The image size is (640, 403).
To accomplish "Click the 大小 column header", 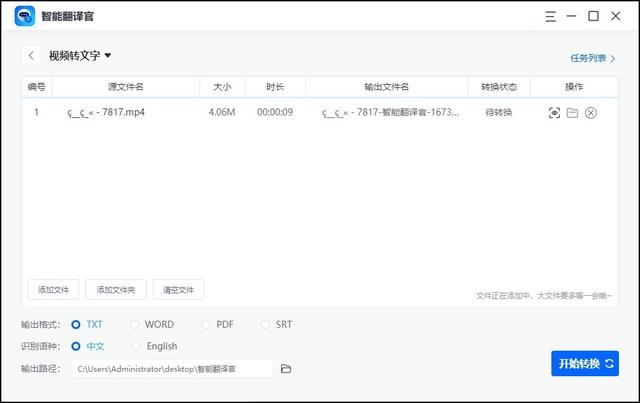I will click(x=222, y=87).
